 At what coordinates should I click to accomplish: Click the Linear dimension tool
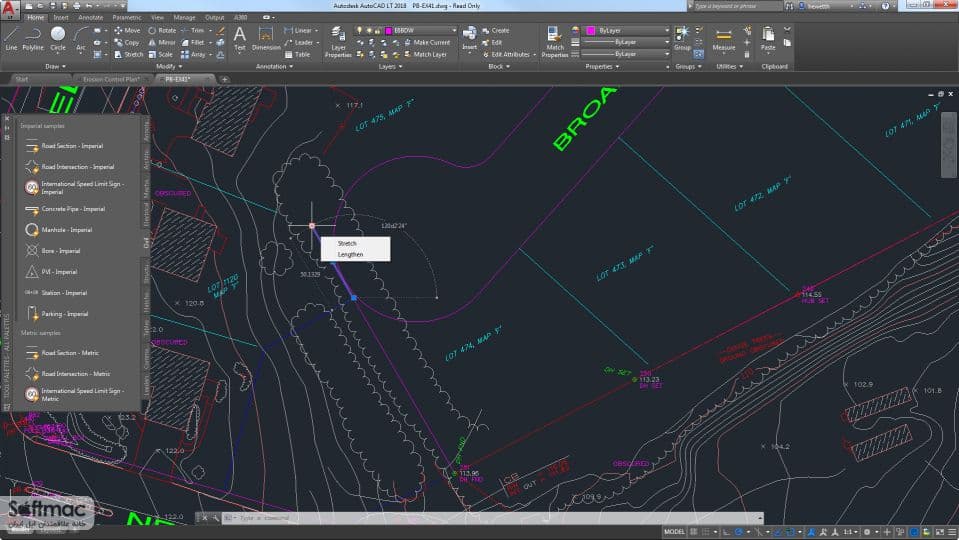pyautogui.click(x=298, y=30)
